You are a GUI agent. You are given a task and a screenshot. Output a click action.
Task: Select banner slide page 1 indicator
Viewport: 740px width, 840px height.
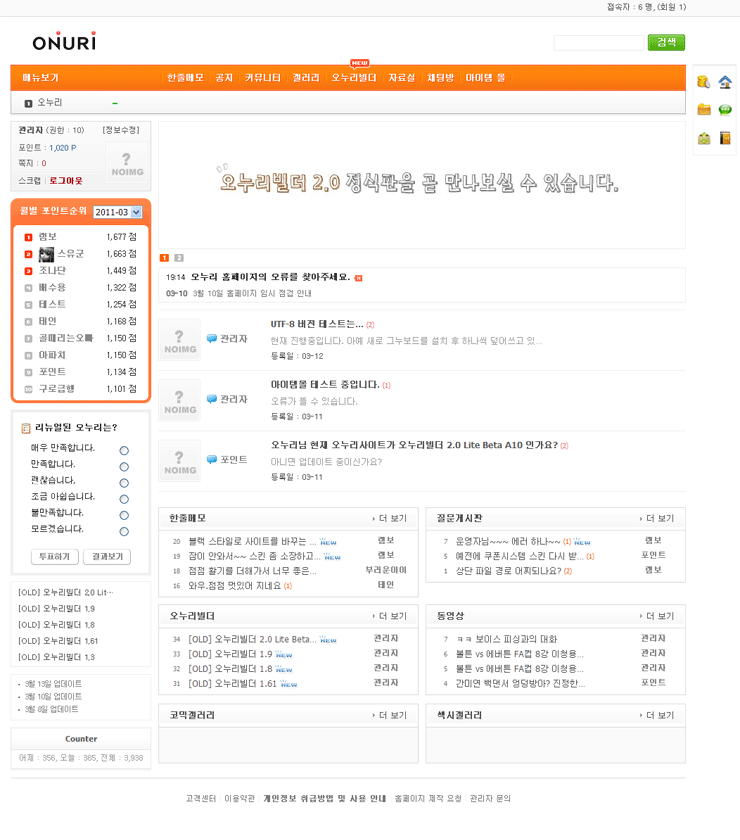click(x=165, y=258)
